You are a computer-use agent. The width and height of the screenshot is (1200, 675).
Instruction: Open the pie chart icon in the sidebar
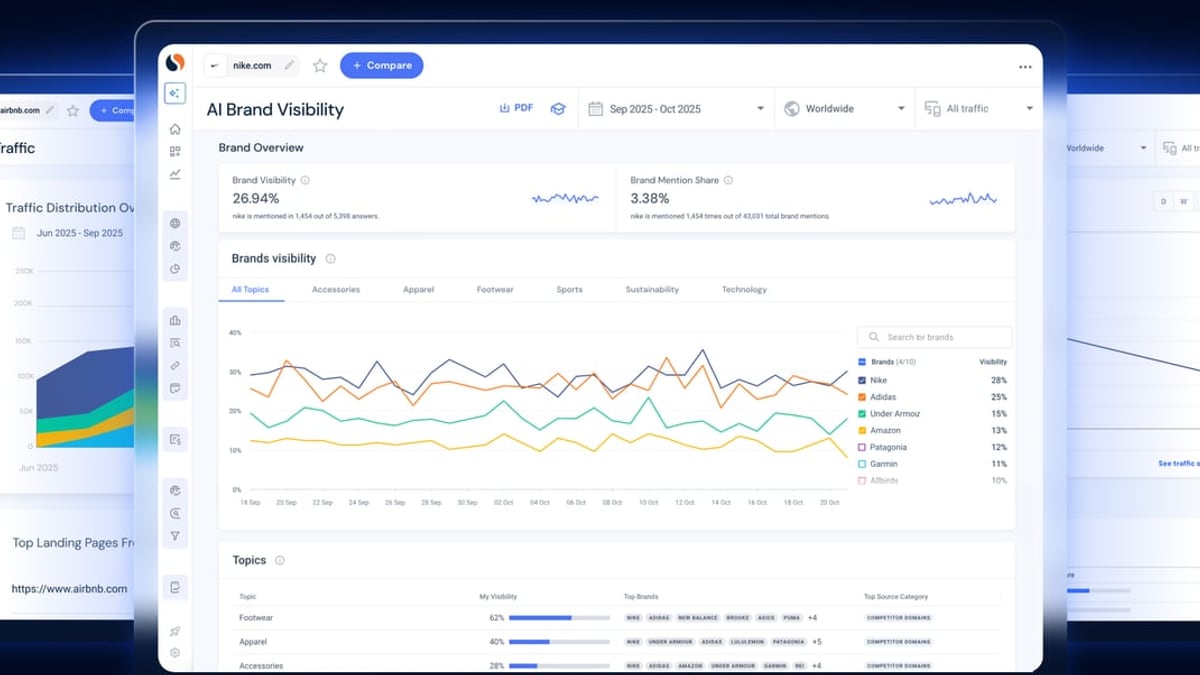(175, 268)
